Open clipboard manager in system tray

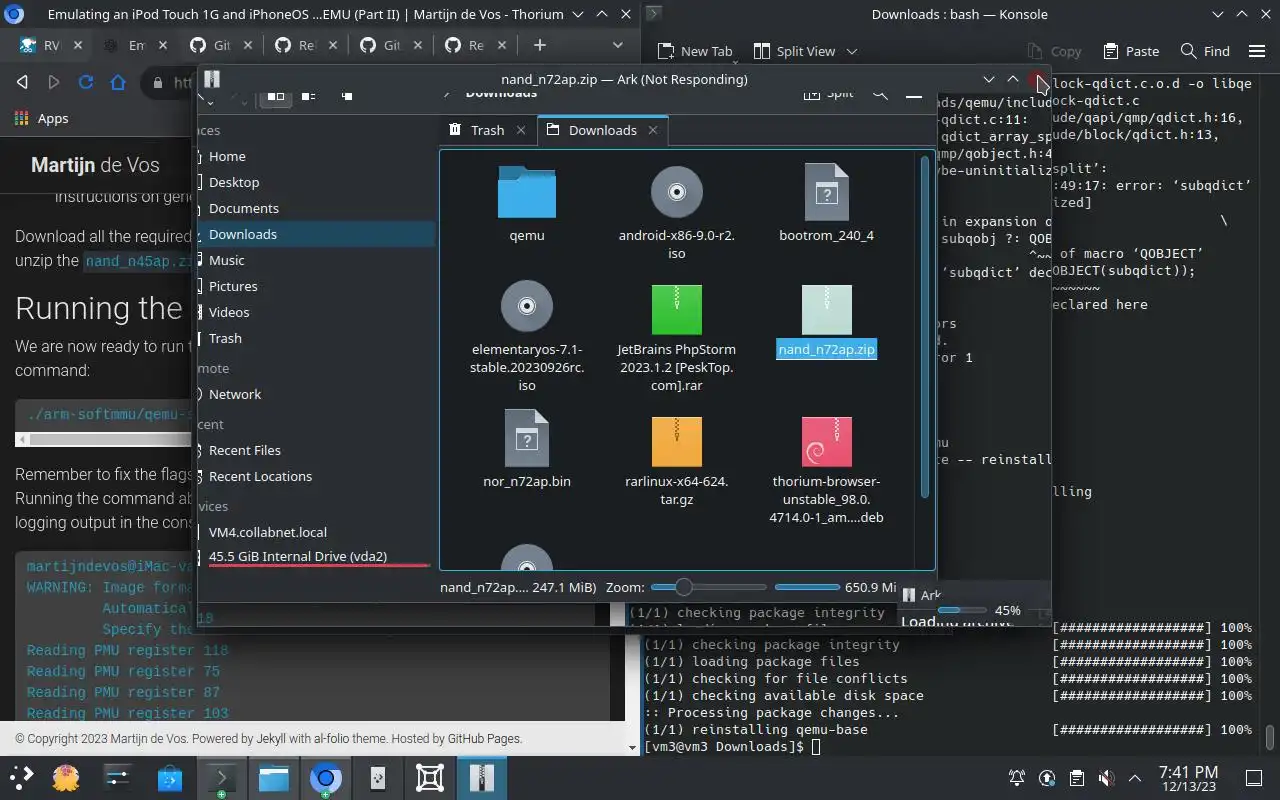(x=1076, y=778)
